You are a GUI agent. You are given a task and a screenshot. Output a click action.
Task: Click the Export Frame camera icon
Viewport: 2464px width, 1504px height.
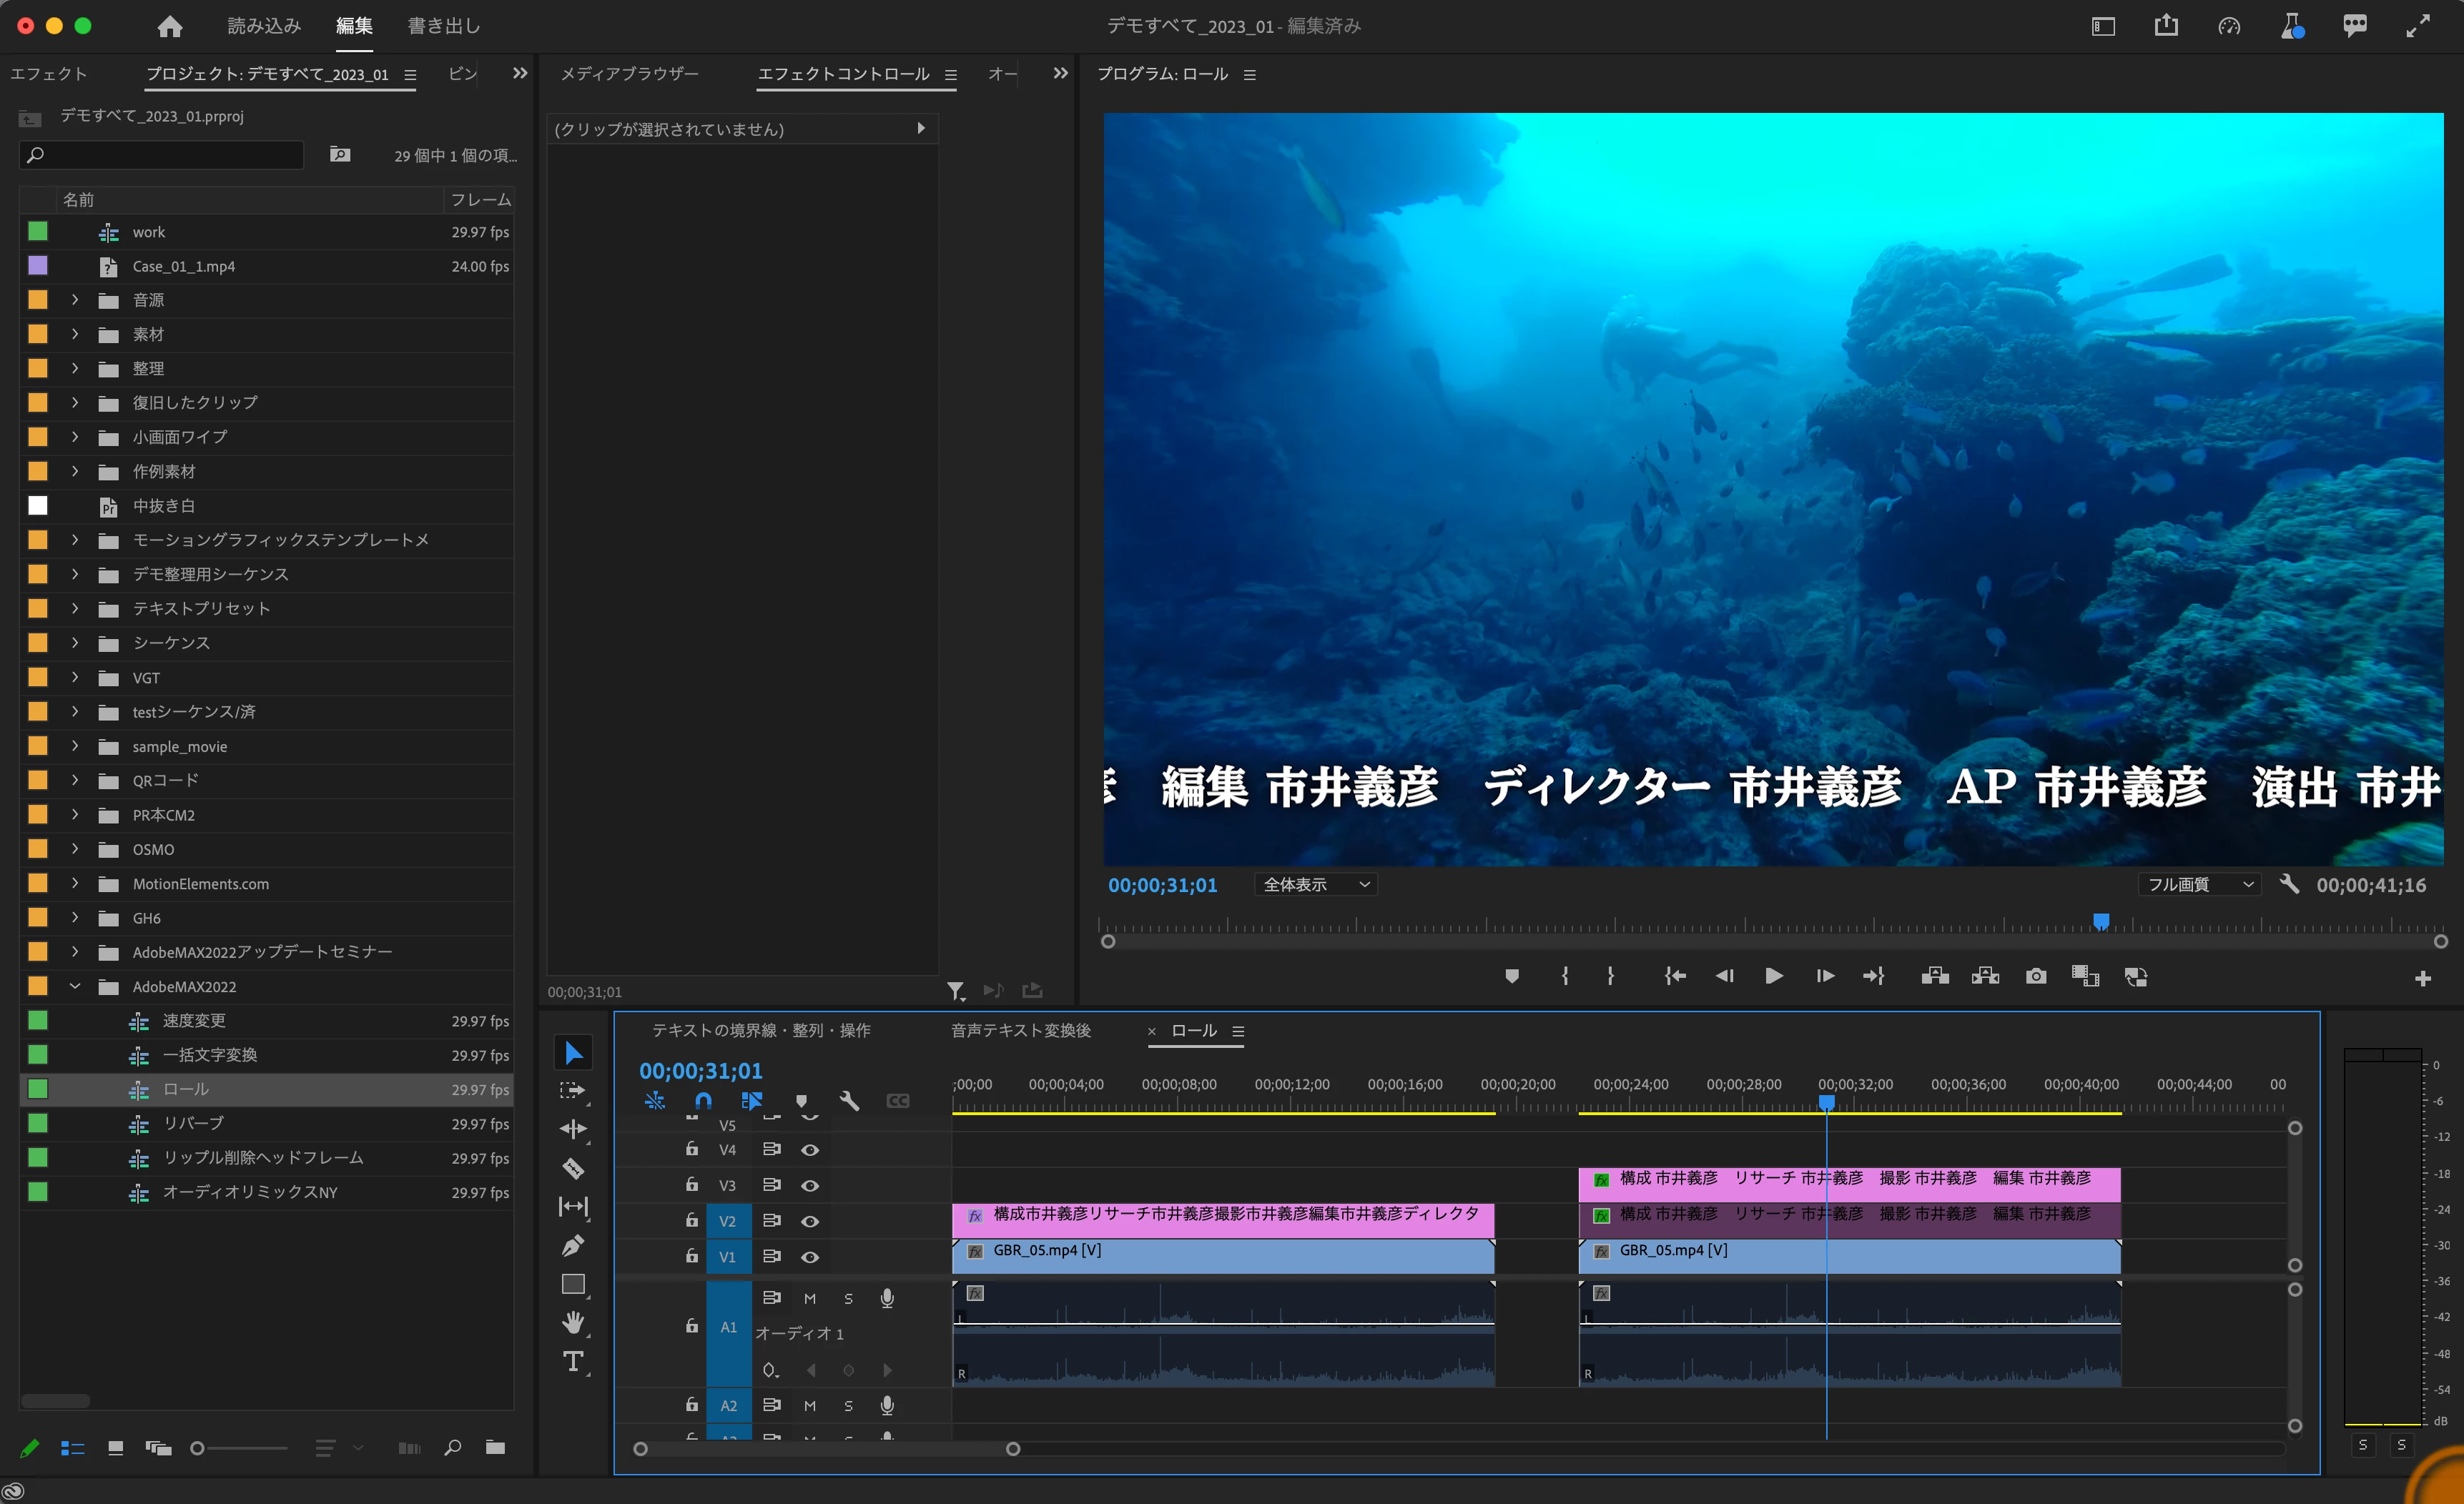tap(2035, 976)
